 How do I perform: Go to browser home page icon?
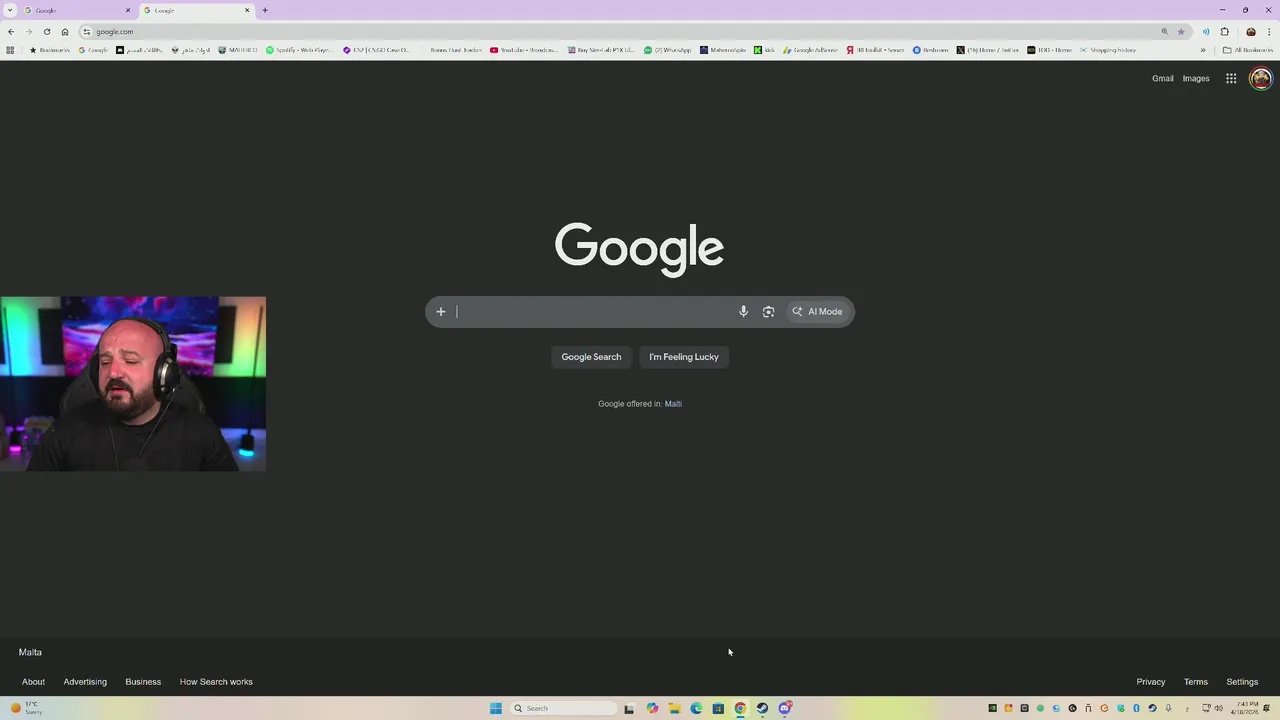pos(65,31)
